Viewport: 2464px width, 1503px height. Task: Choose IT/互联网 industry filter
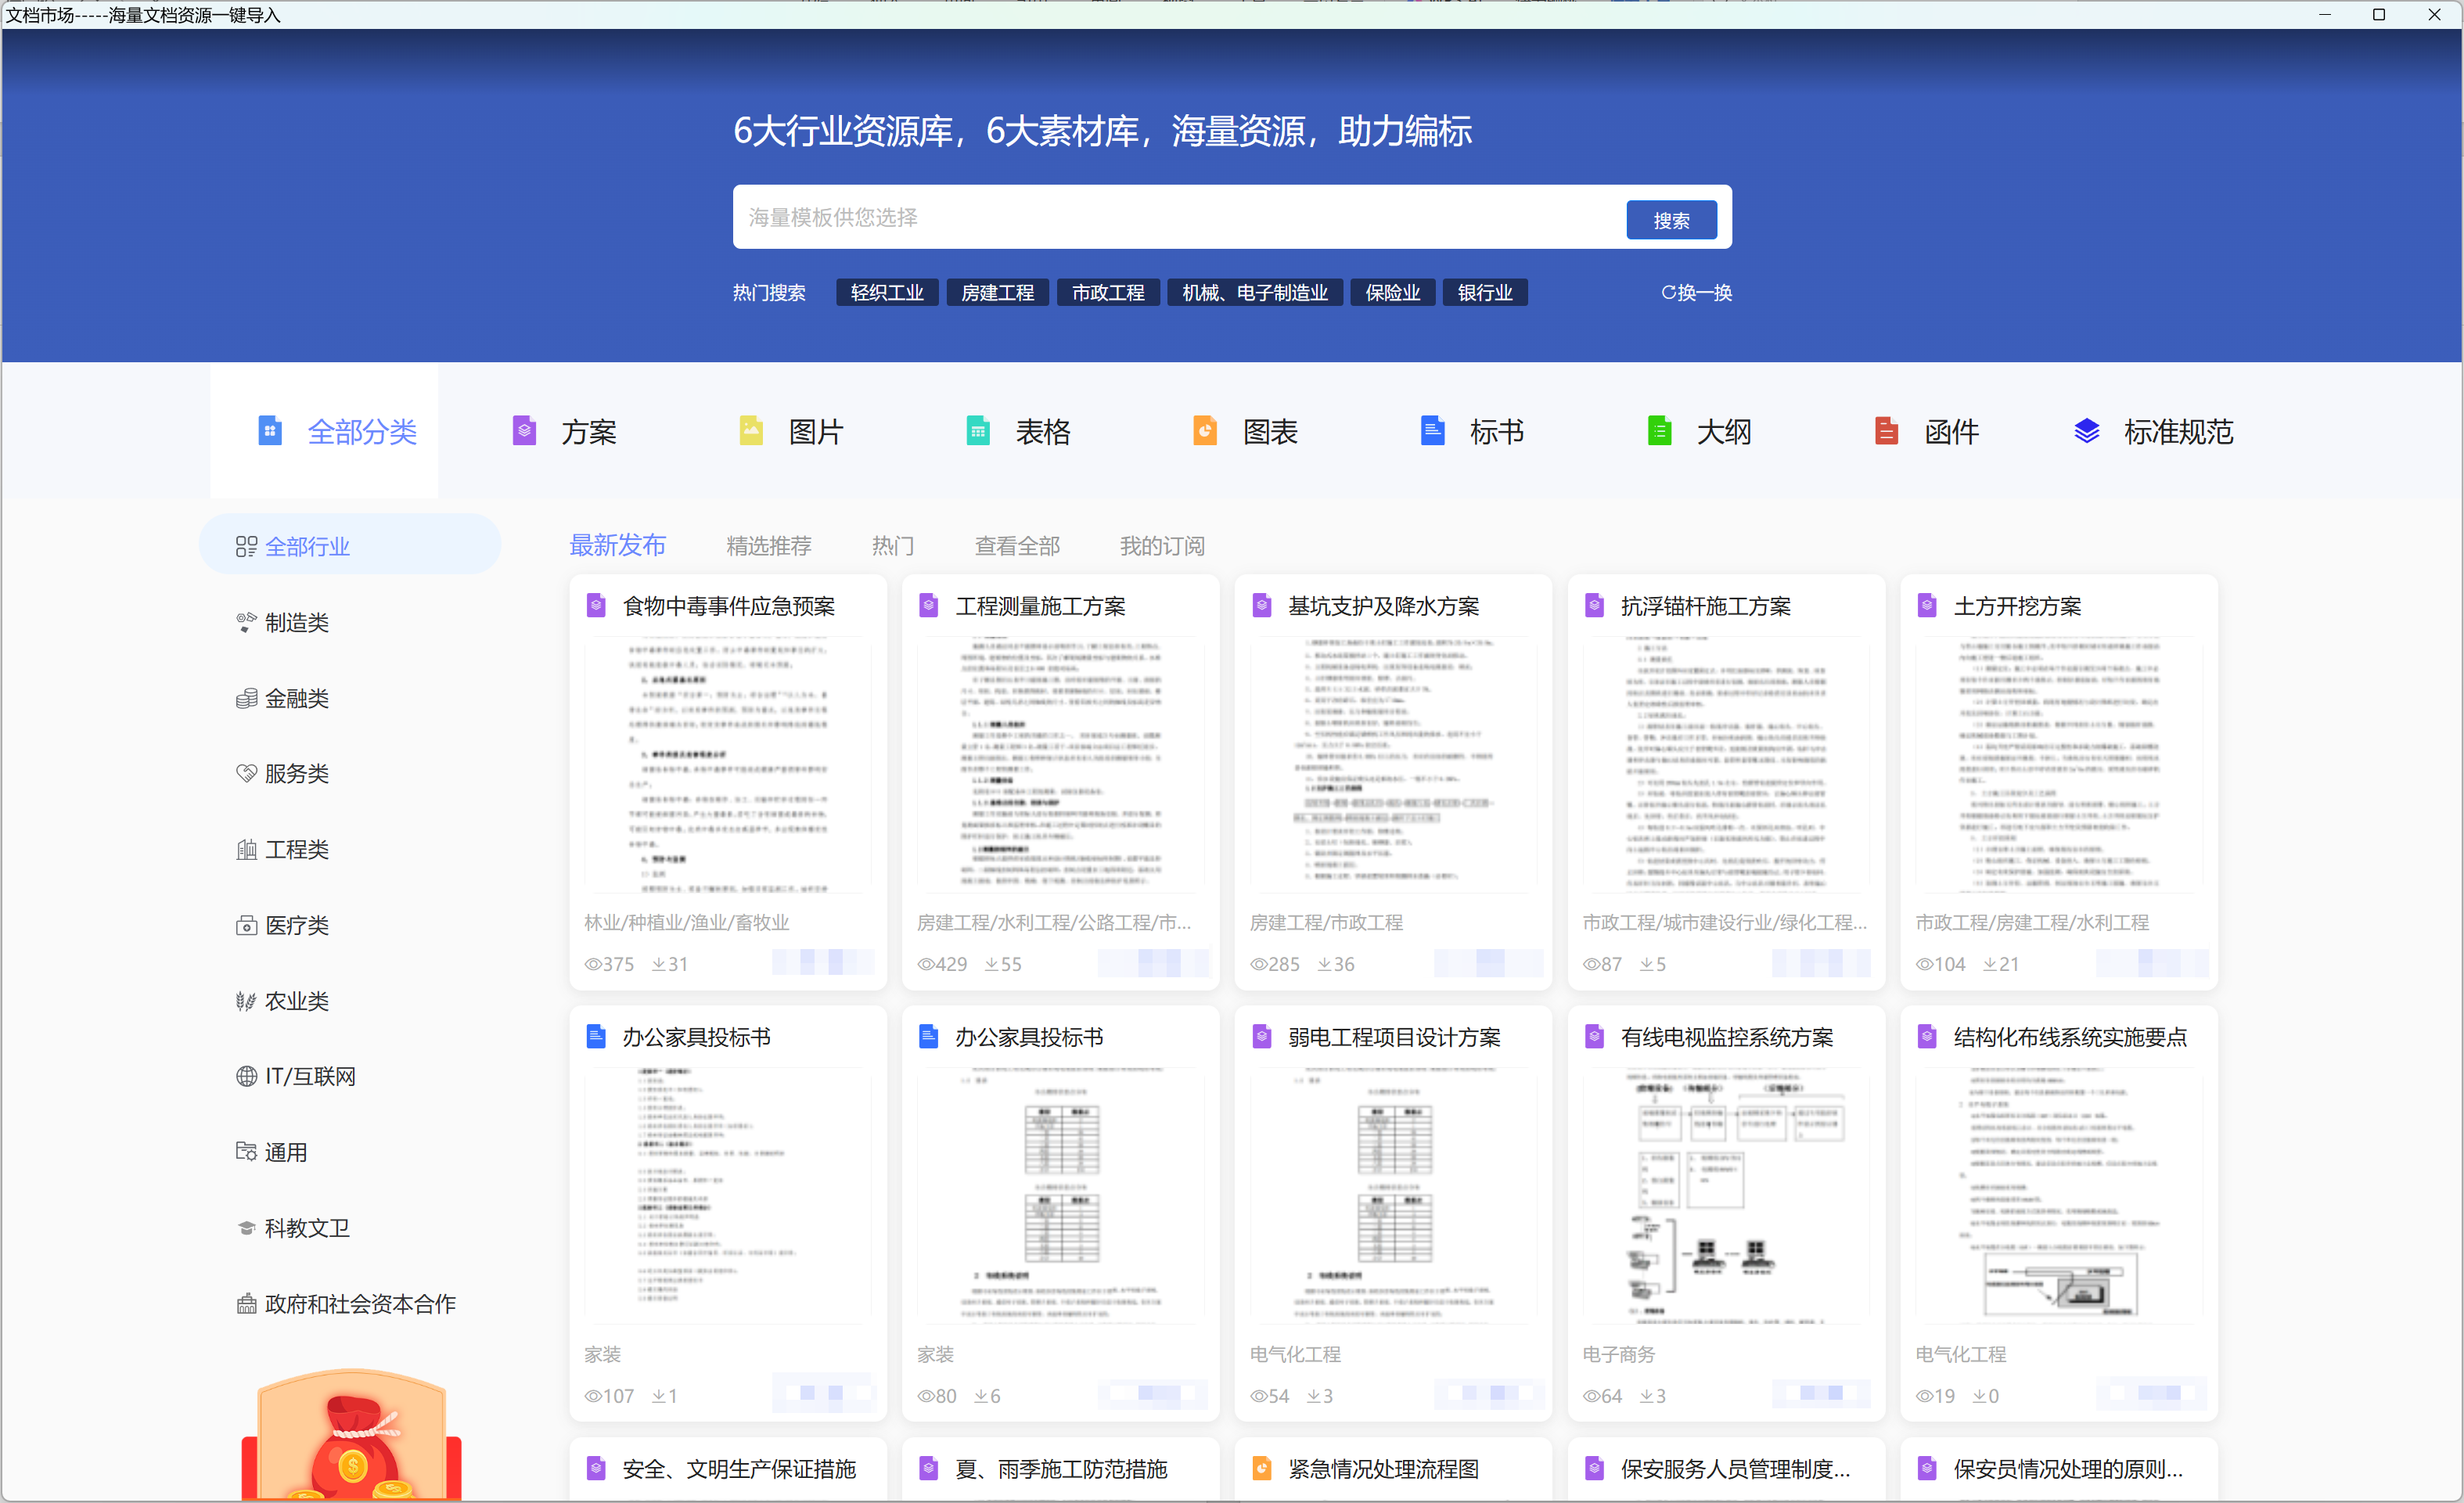(309, 1076)
